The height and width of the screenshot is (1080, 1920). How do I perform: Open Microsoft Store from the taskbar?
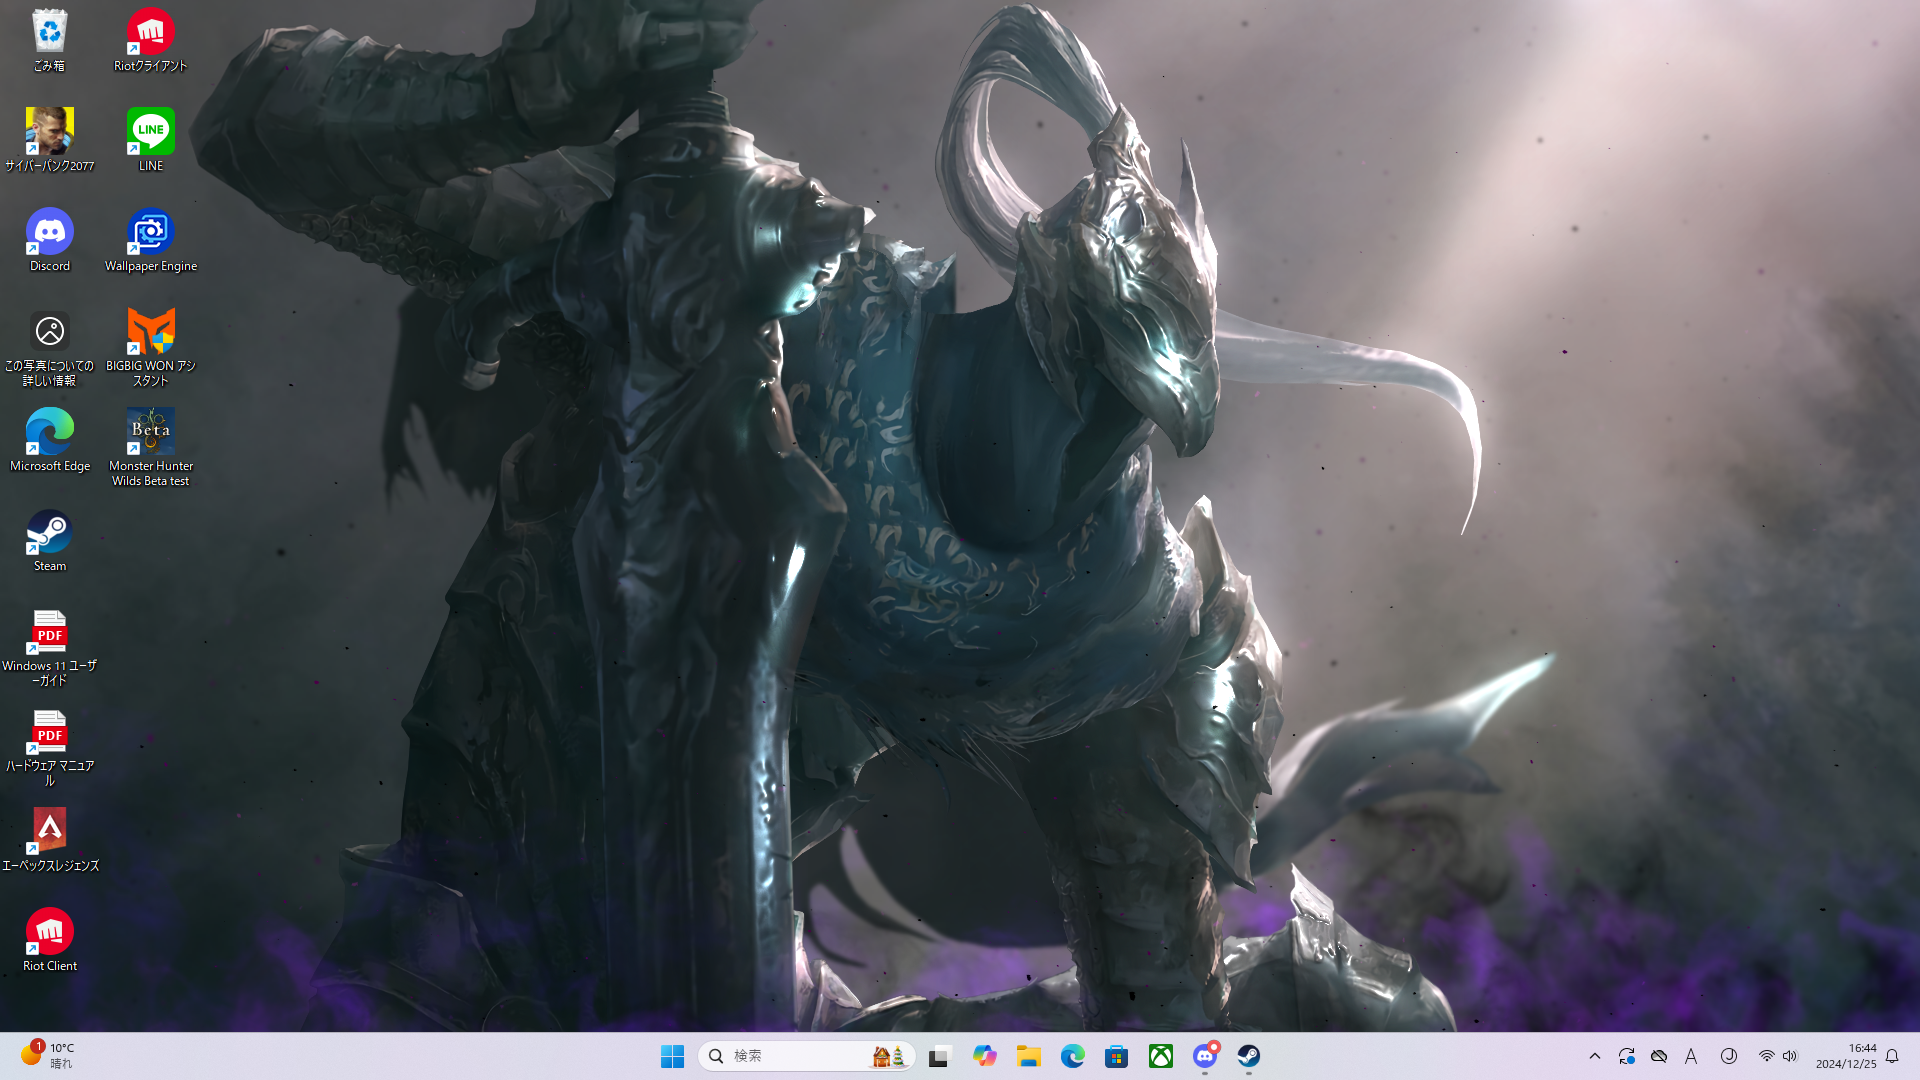click(x=1117, y=1056)
